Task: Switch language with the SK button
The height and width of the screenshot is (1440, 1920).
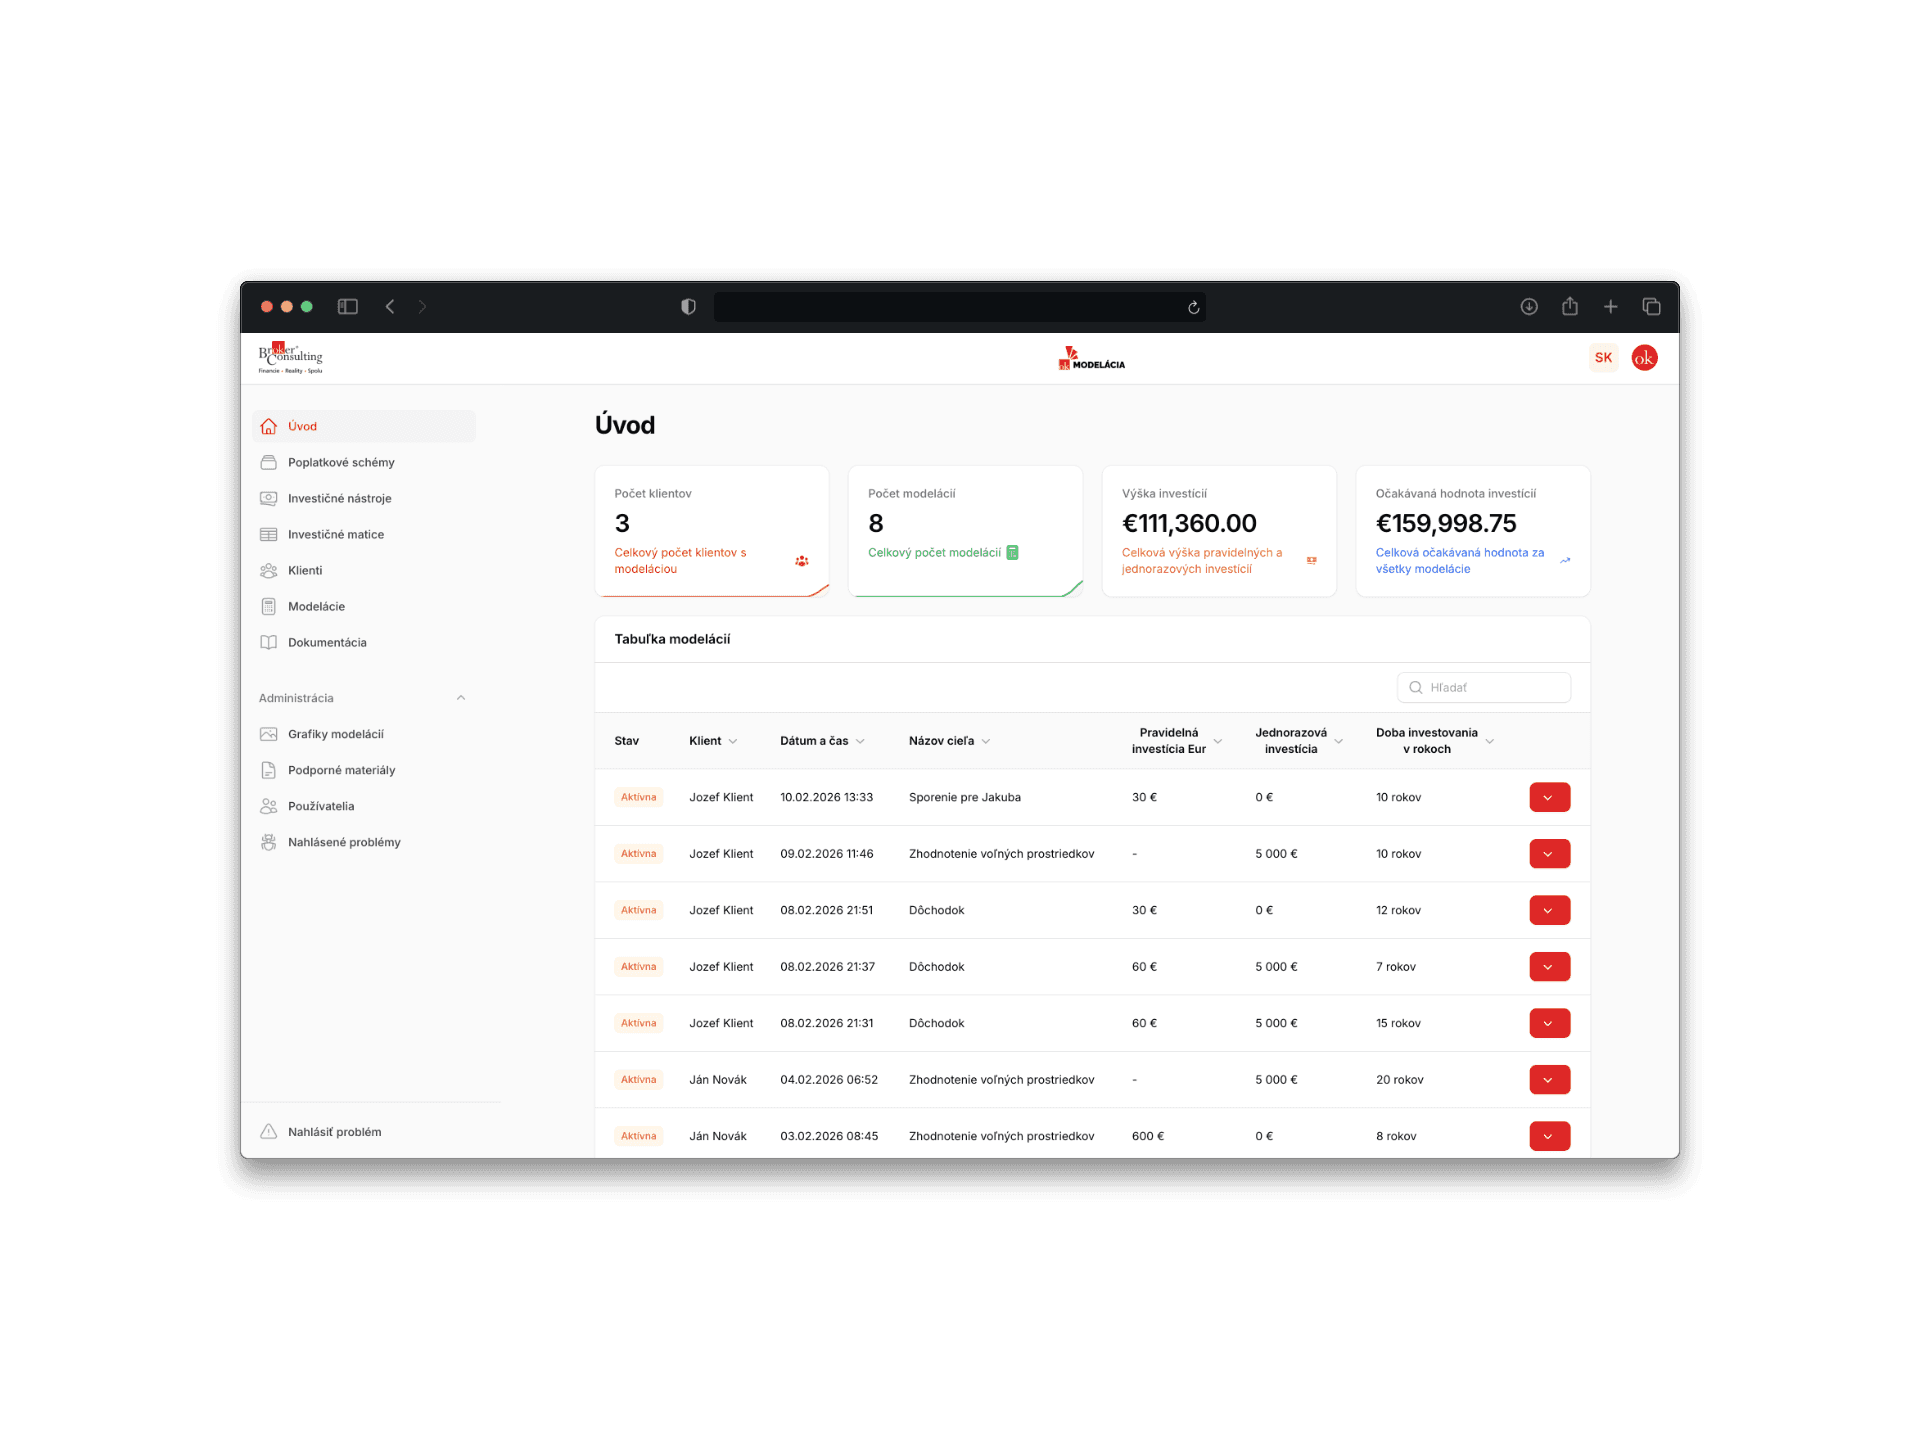Action: [1603, 357]
